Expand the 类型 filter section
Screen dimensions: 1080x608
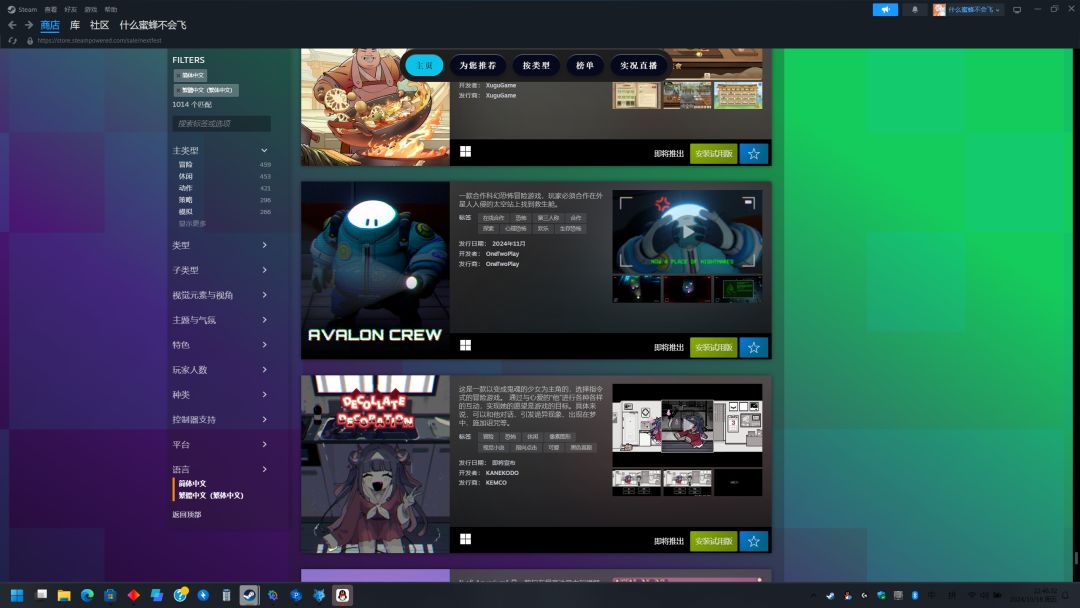click(x=221, y=245)
